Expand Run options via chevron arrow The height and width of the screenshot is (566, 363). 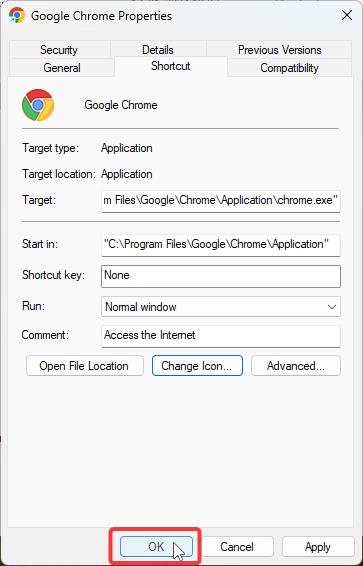[332, 307]
